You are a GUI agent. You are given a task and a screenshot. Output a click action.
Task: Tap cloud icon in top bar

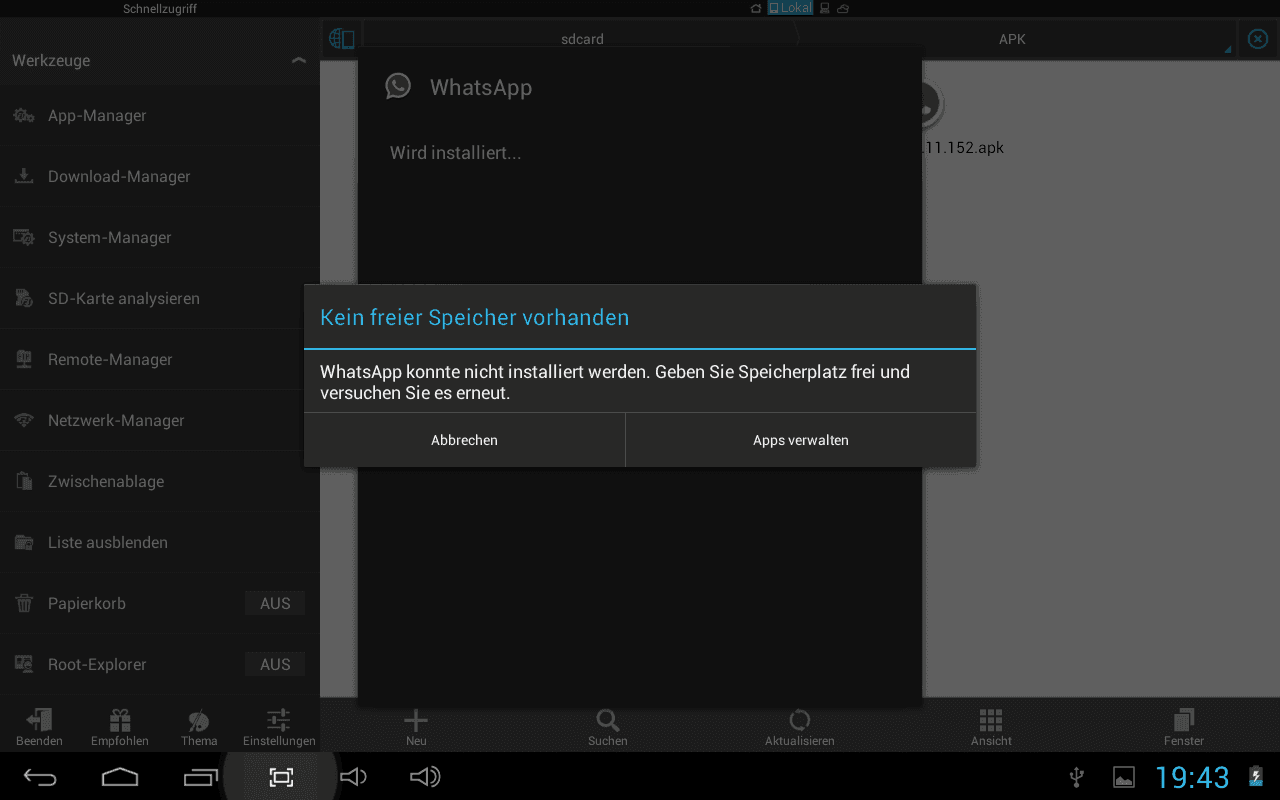[x=843, y=9]
